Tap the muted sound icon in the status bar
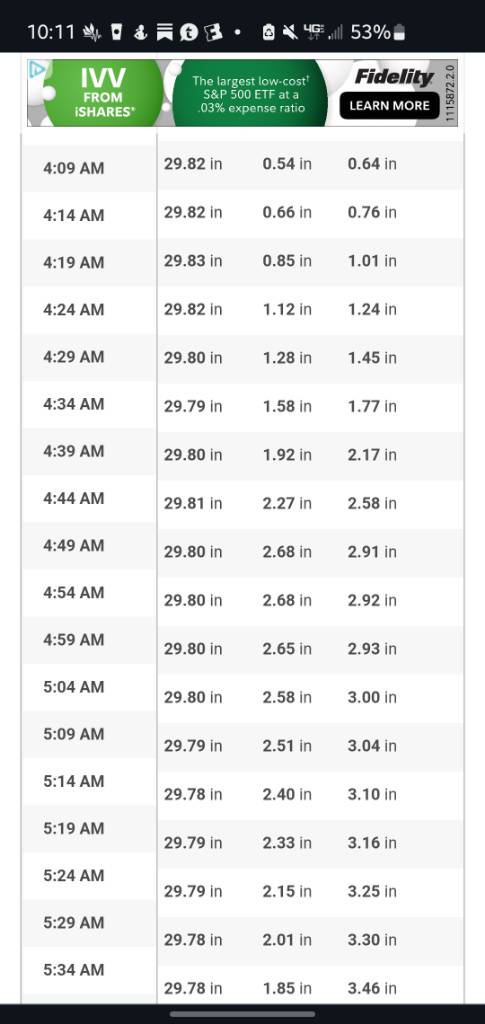 (290, 31)
